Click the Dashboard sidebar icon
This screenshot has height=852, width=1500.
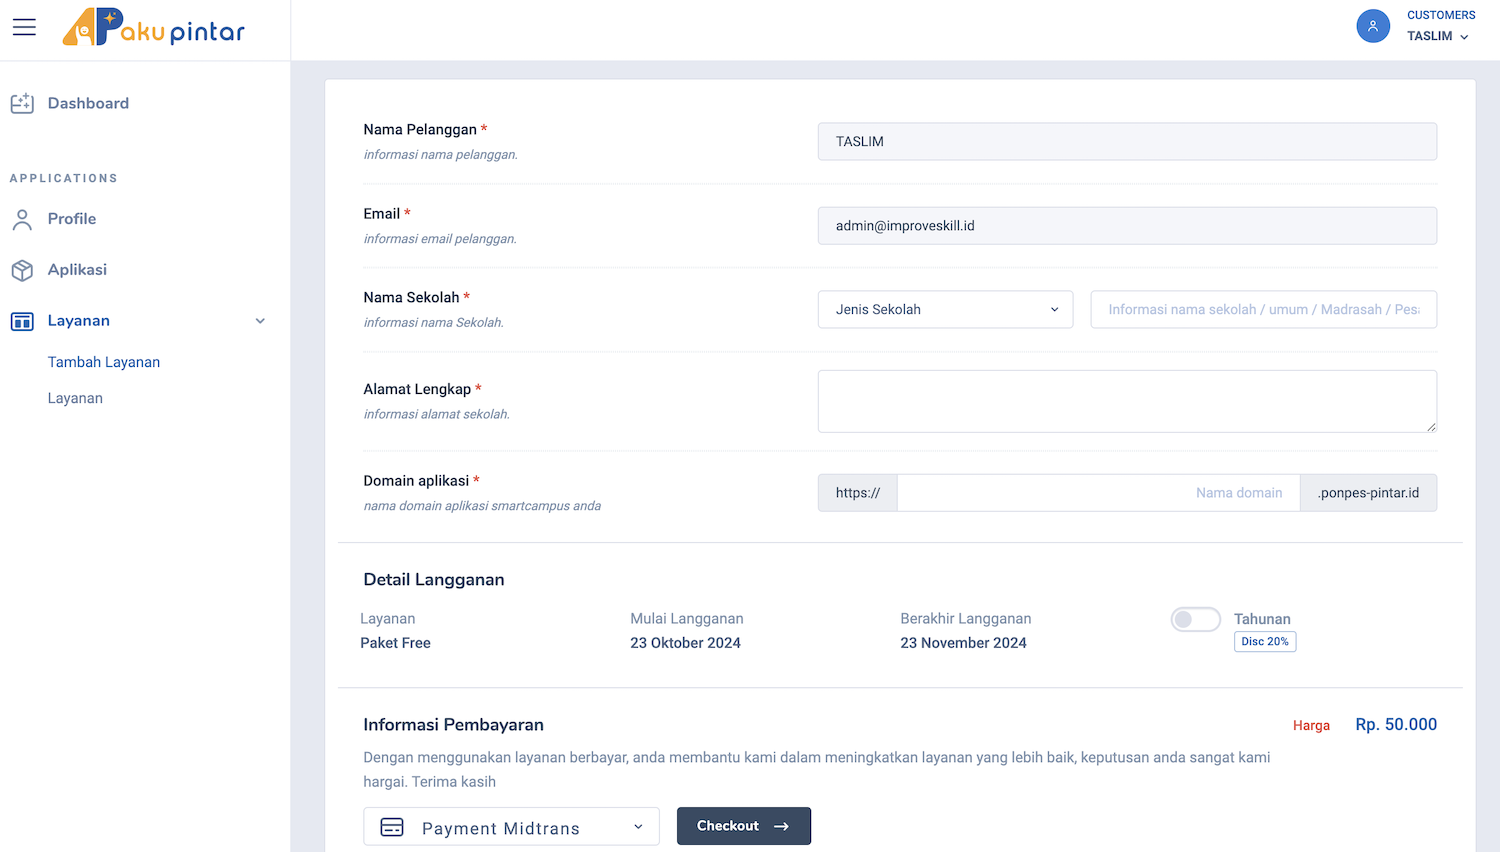click(x=22, y=103)
